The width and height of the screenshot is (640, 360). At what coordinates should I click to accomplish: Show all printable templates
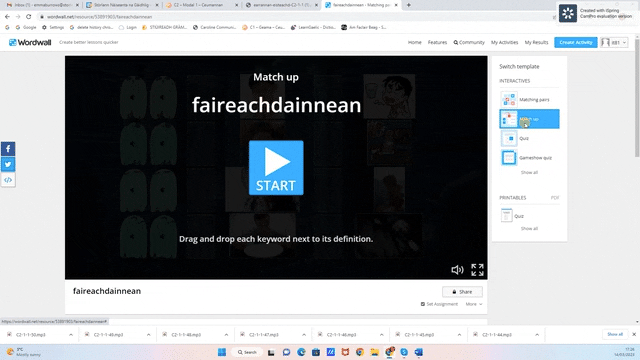pos(529,229)
